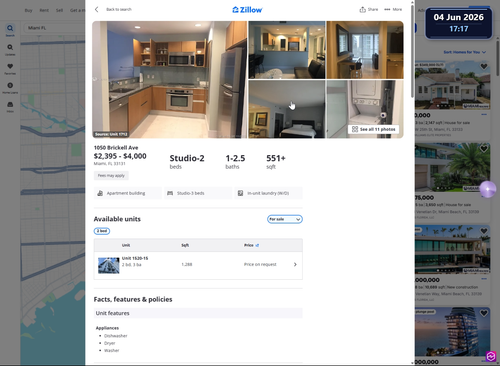Image resolution: width=500 pixels, height=366 pixels.
Task: Click the 'Miami FL' search field
Action: (x=54, y=28)
